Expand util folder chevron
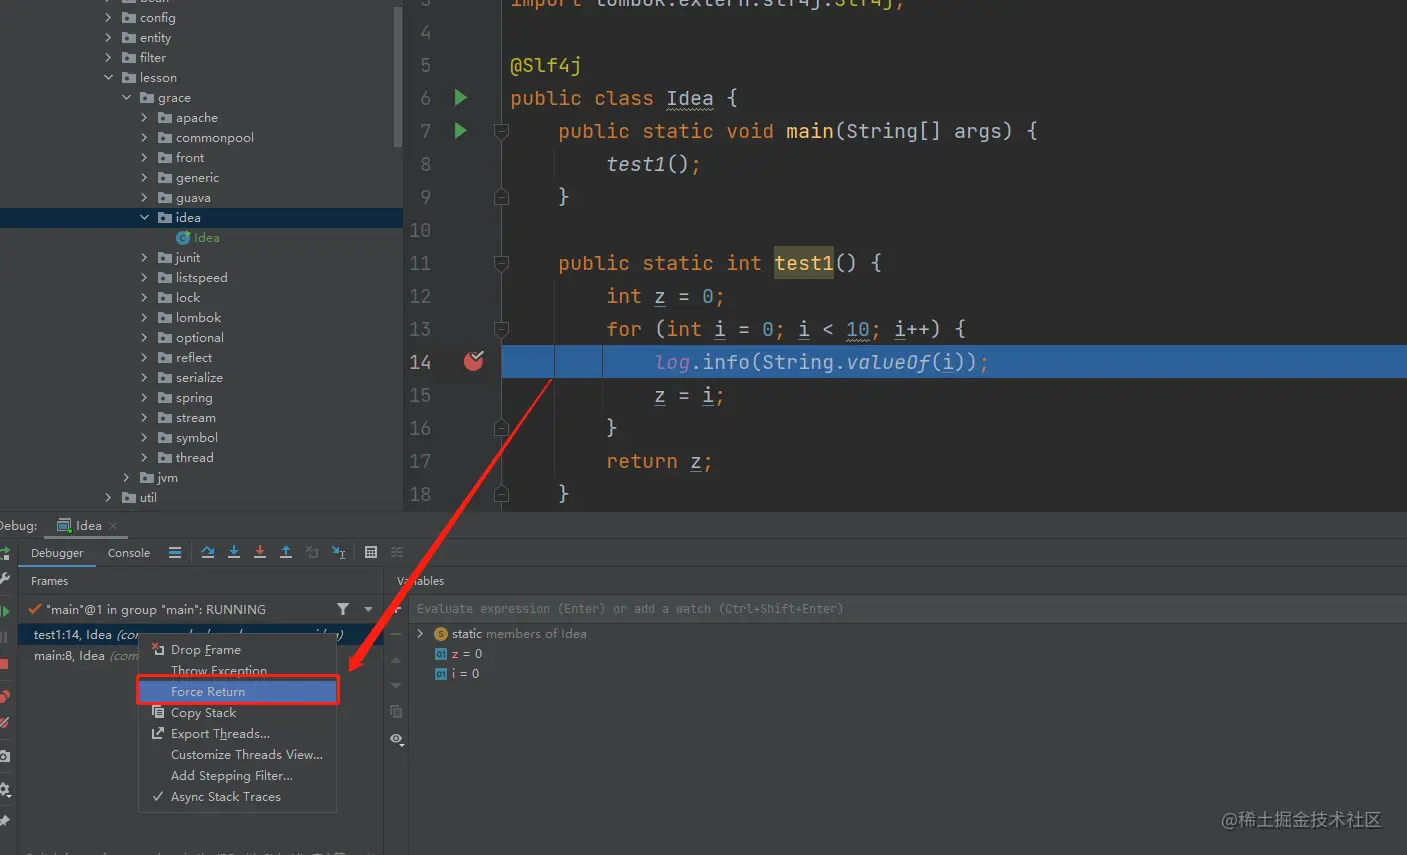1407x855 pixels. [x=108, y=498]
